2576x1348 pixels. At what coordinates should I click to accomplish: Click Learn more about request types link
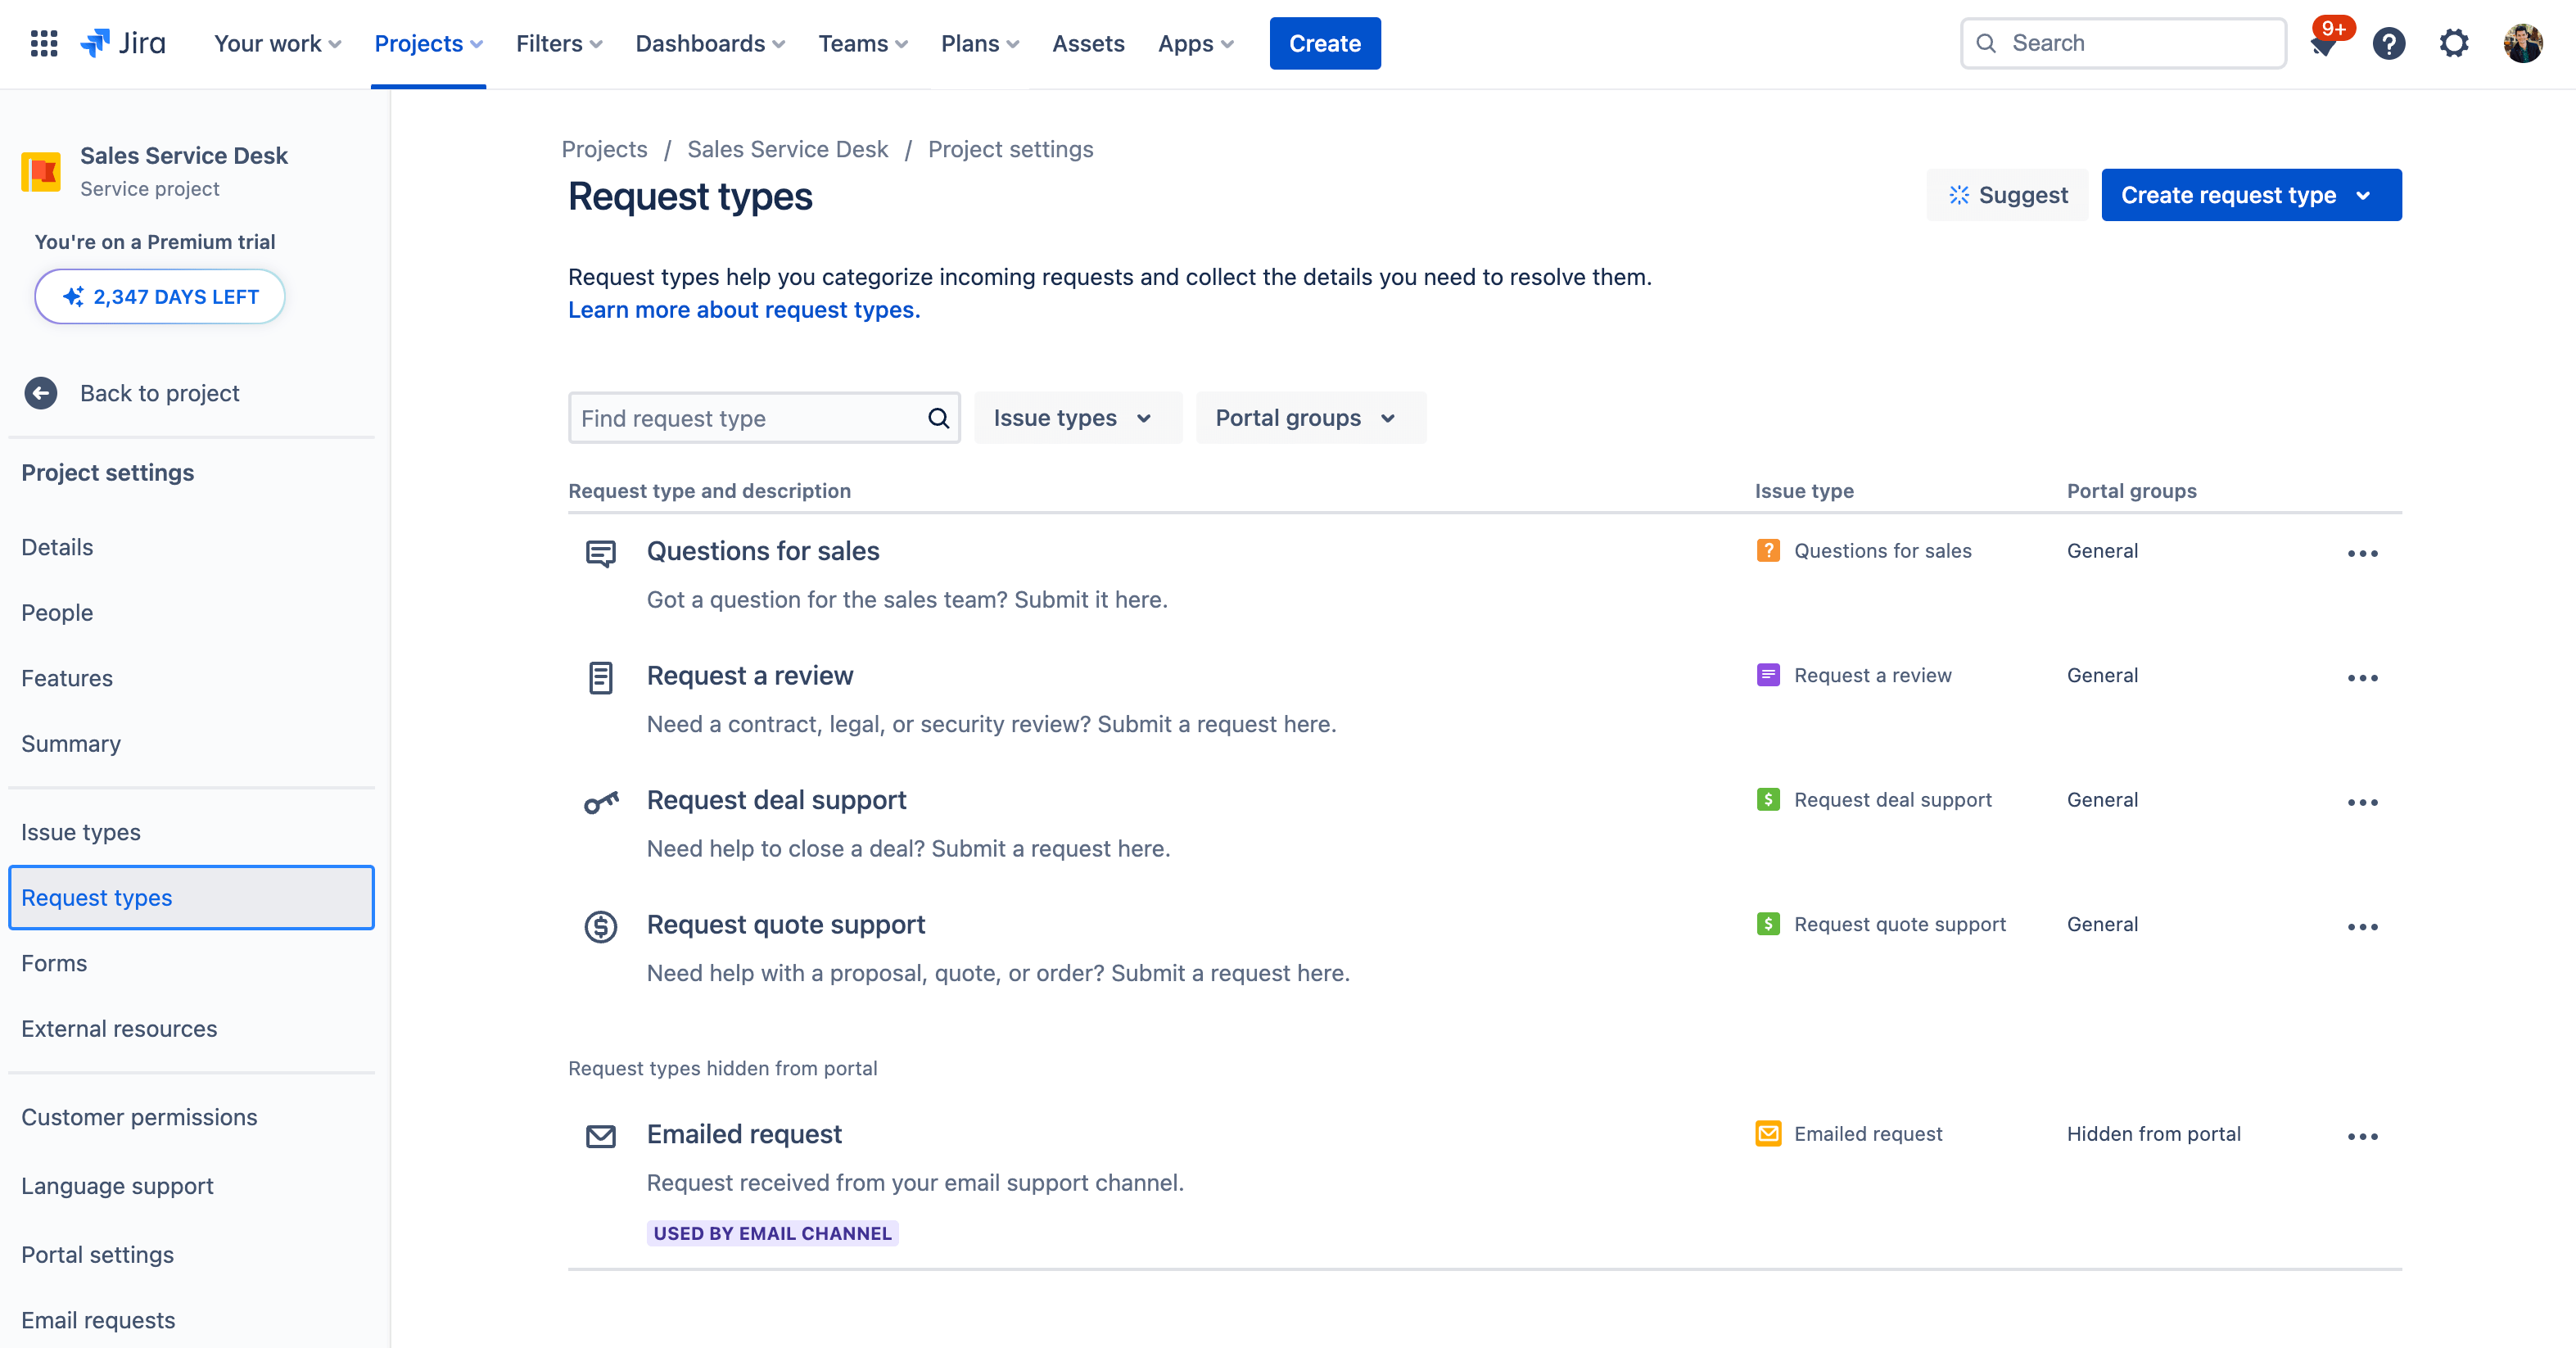[x=744, y=309]
